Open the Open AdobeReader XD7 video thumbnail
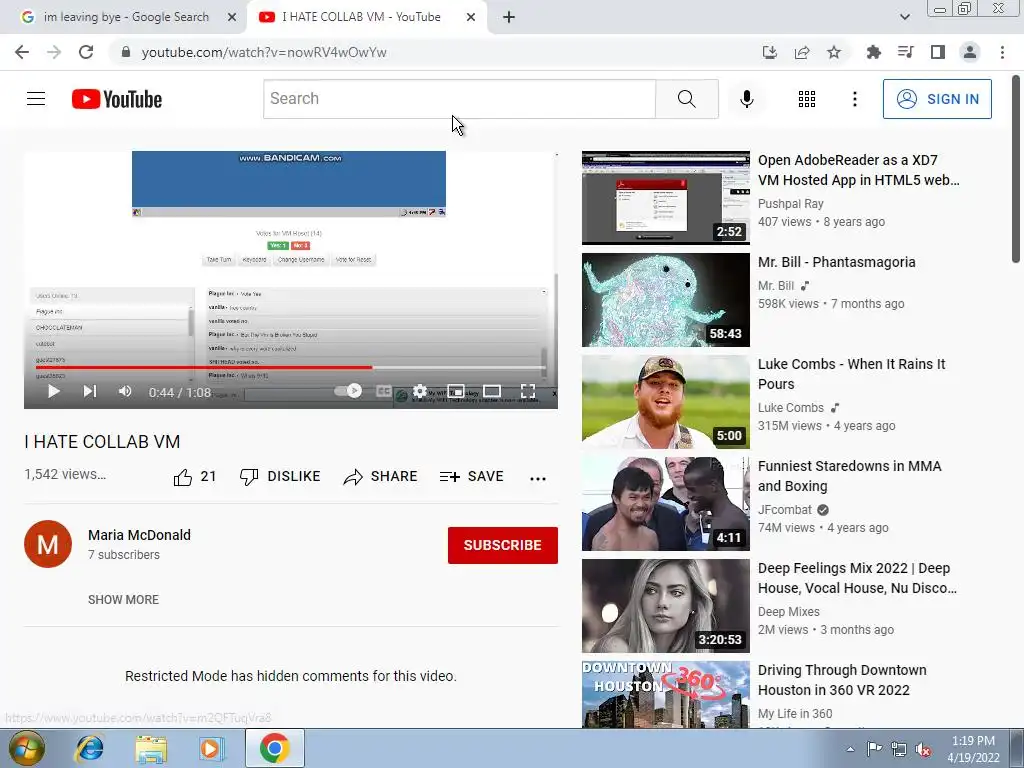The width and height of the screenshot is (1024, 768). click(665, 197)
